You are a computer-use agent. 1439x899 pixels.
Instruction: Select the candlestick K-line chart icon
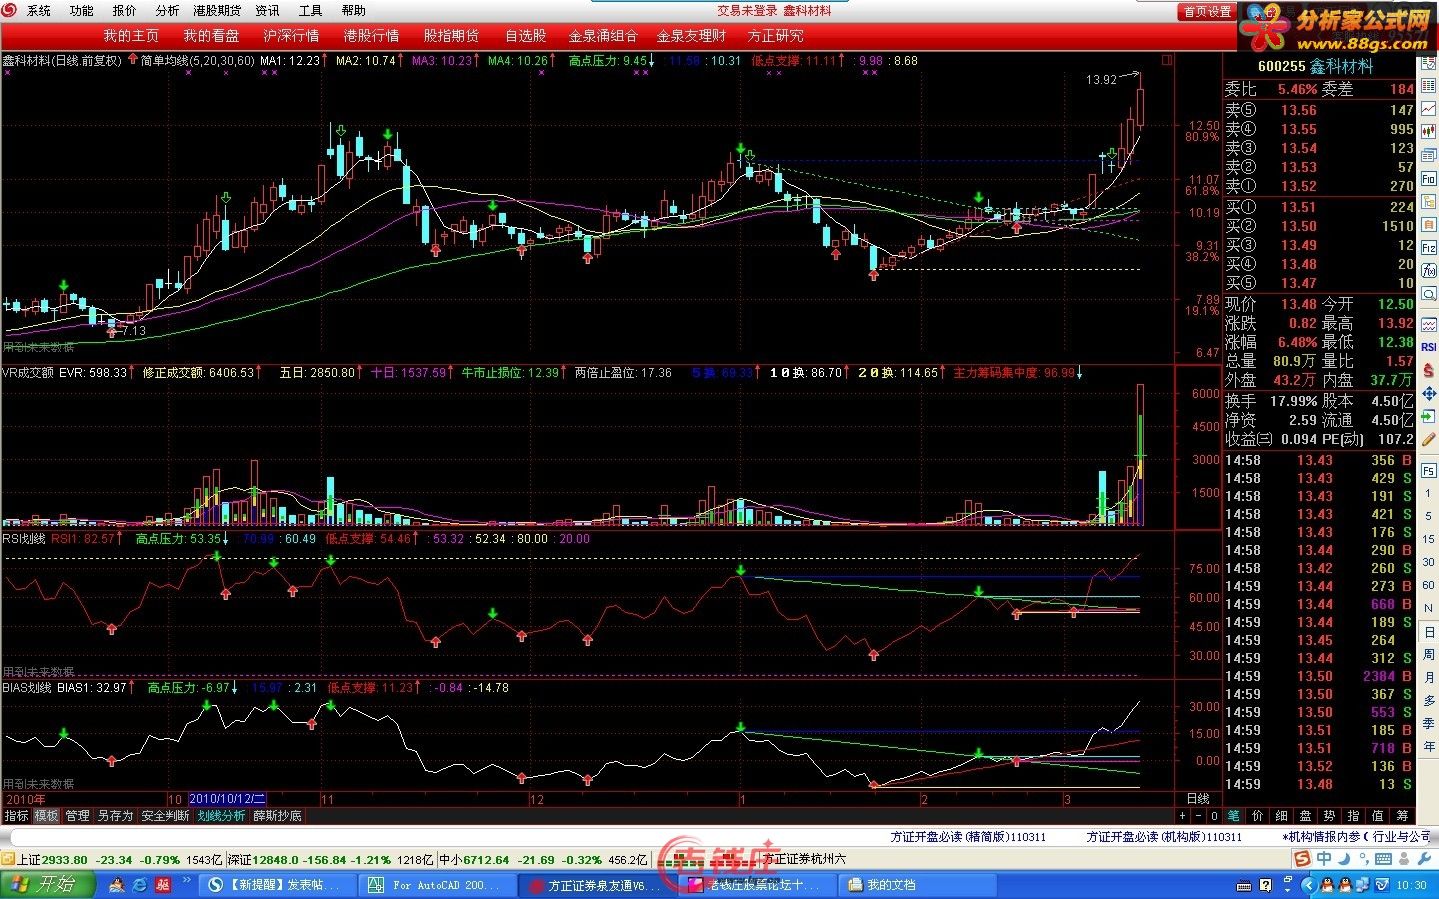(1428, 131)
